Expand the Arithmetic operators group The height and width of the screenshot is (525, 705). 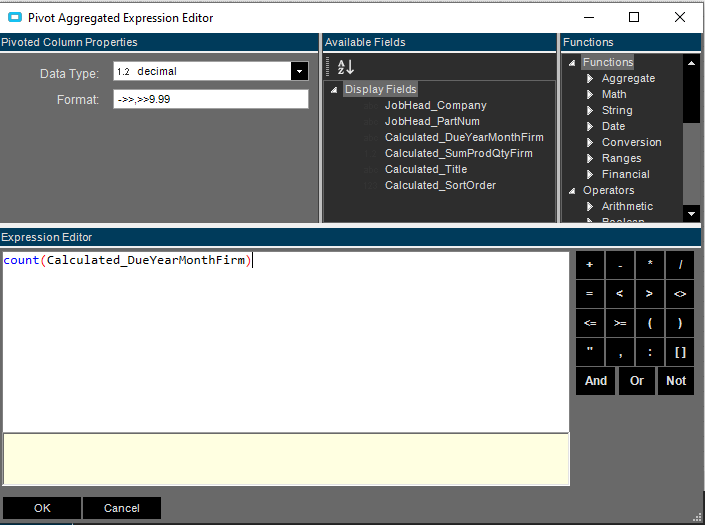coord(590,206)
